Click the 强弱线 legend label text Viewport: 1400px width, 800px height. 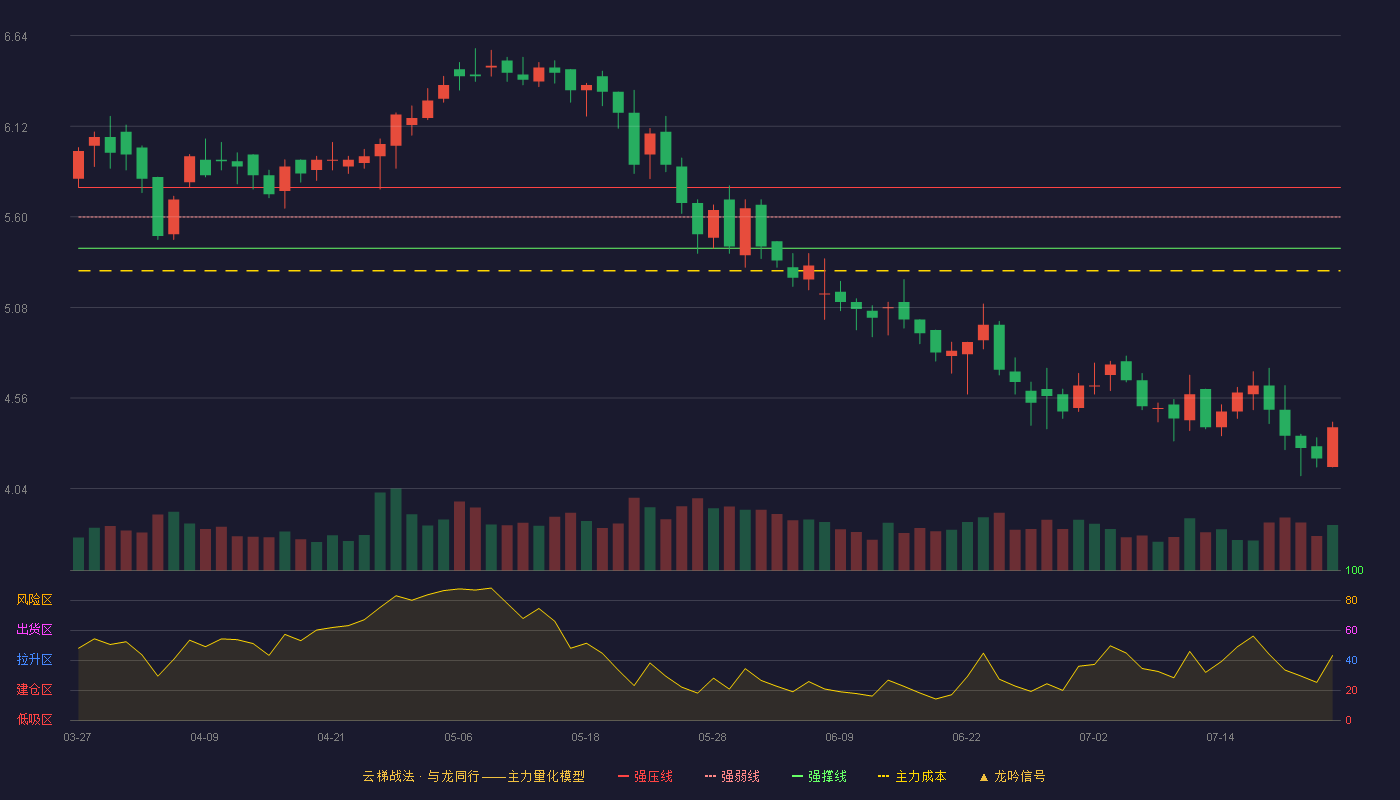740,776
